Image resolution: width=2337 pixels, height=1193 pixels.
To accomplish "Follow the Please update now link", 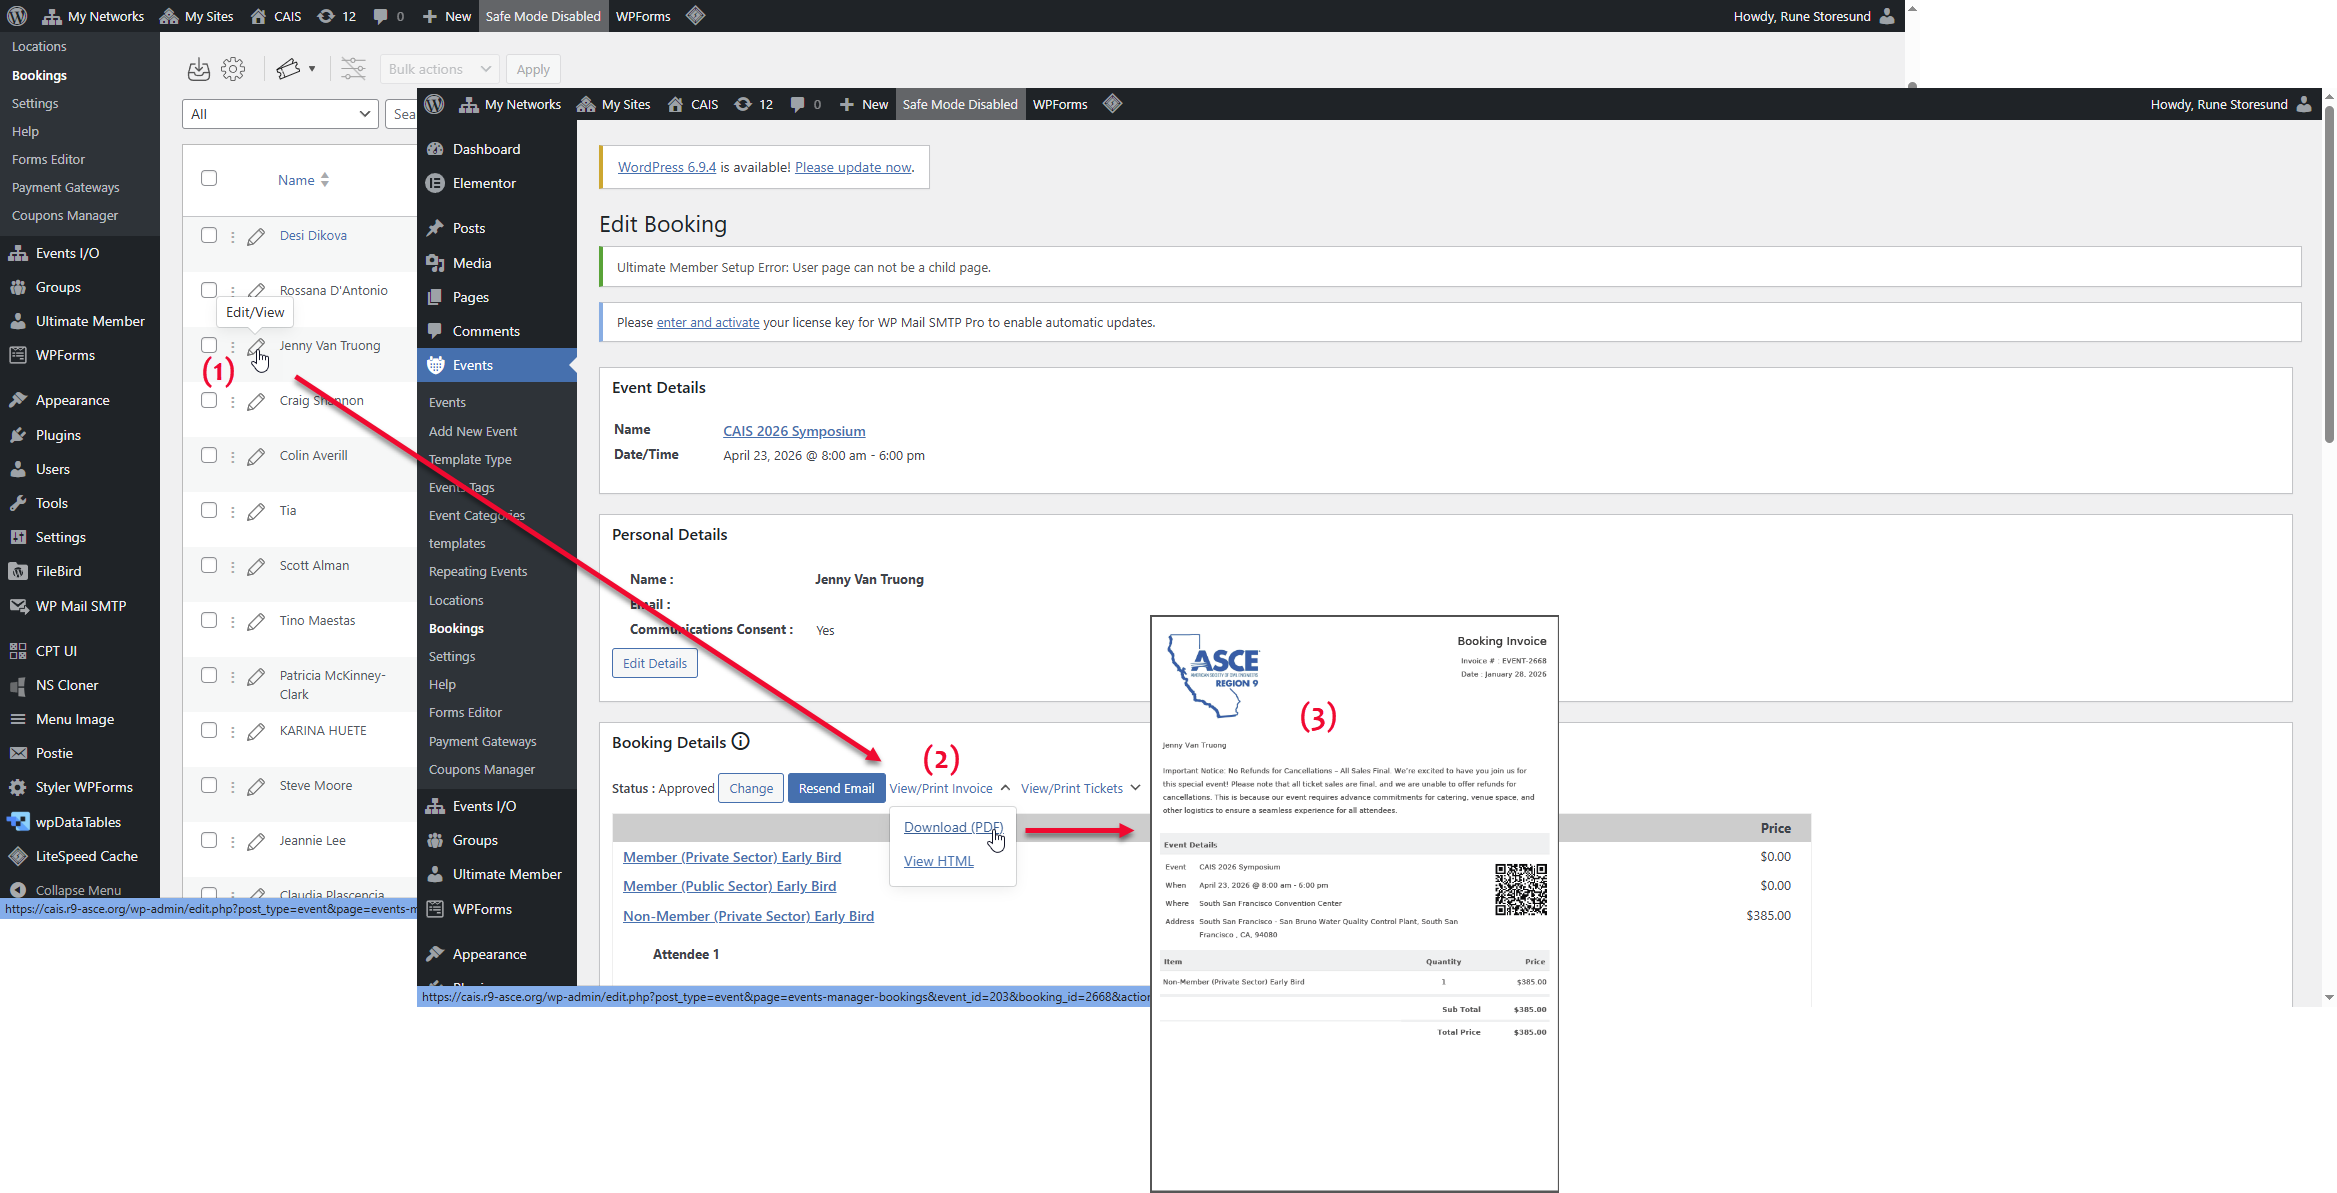I will [x=853, y=167].
